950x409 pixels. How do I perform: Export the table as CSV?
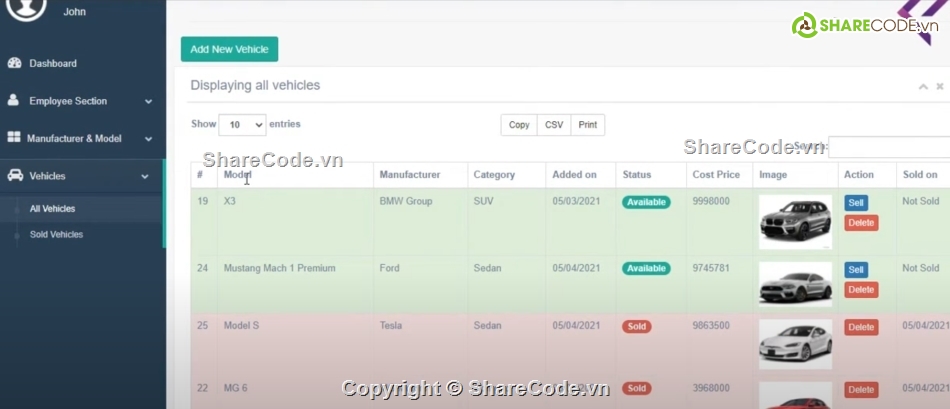554,125
